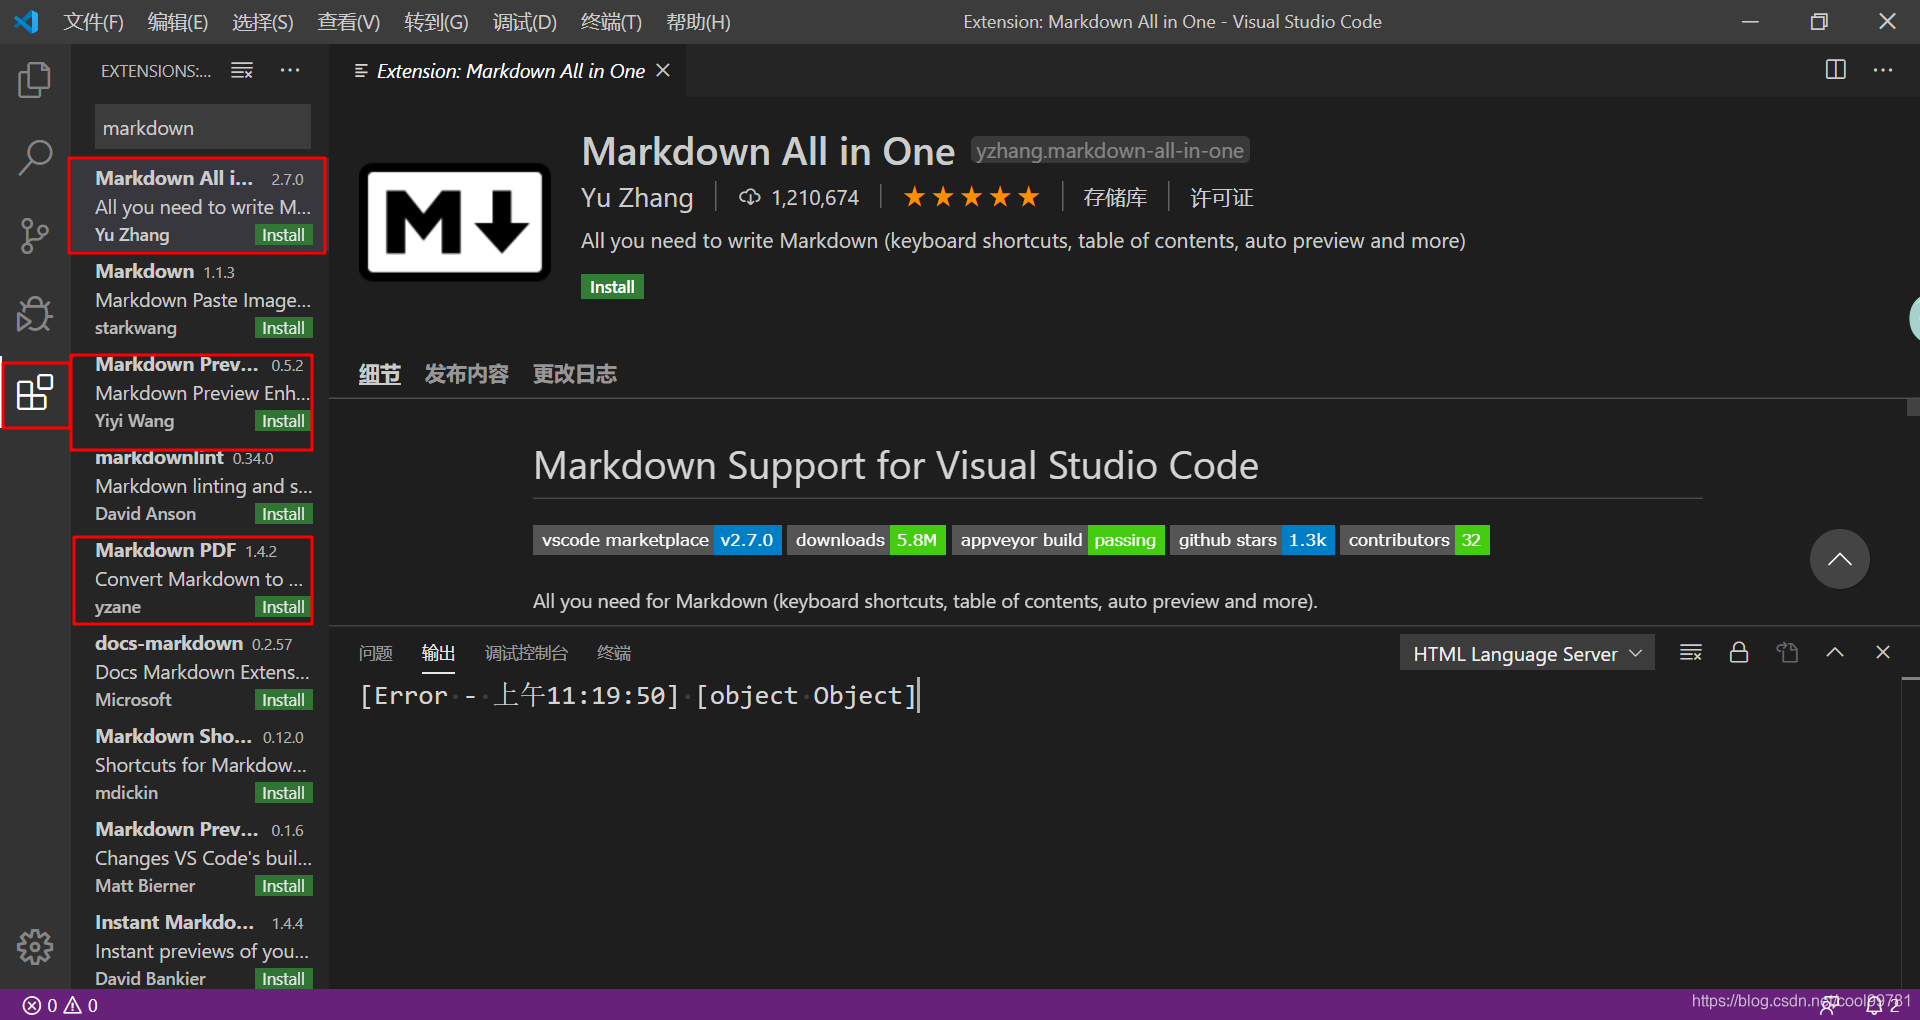Open editor more actions ellipsis
This screenshot has width=1920, height=1020.
tap(1883, 70)
